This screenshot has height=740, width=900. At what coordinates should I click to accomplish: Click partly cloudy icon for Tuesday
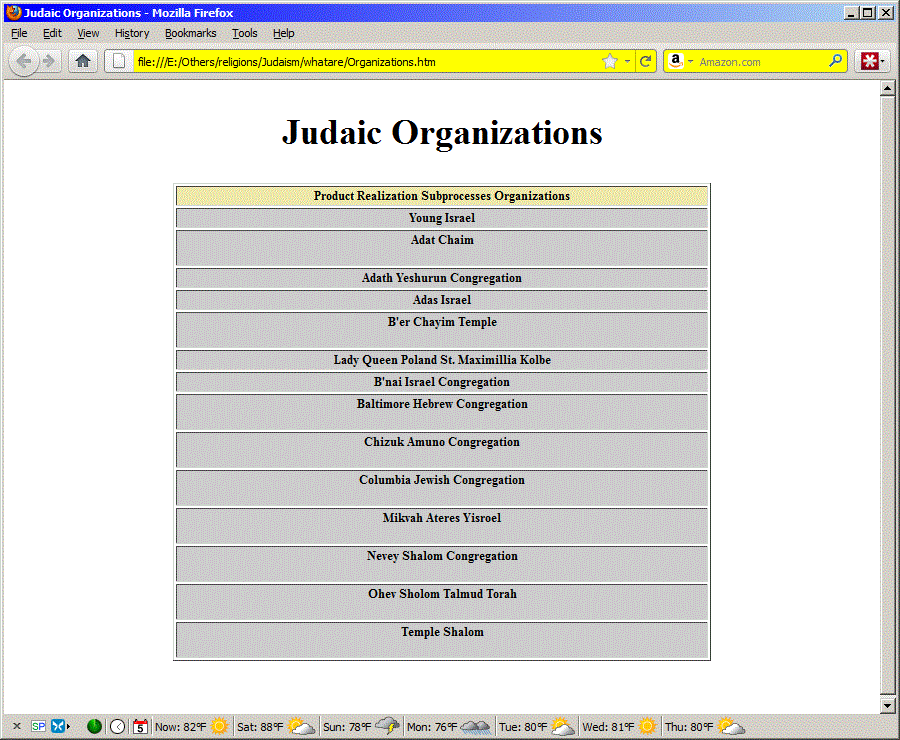point(562,726)
